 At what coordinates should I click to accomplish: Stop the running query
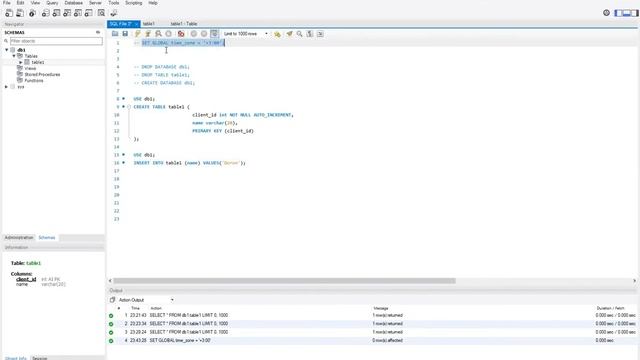pos(169,34)
